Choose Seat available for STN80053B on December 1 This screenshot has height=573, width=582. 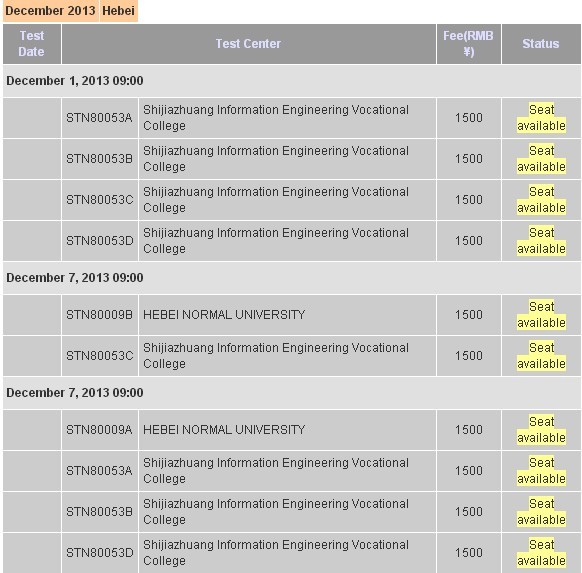click(541, 159)
